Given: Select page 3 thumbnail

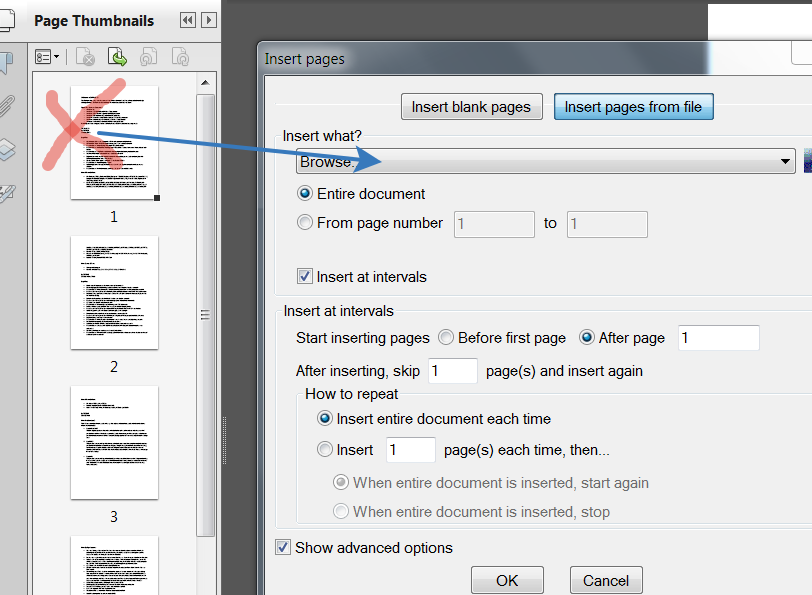Looking at the screenshot, I should [x=114, y=443].
